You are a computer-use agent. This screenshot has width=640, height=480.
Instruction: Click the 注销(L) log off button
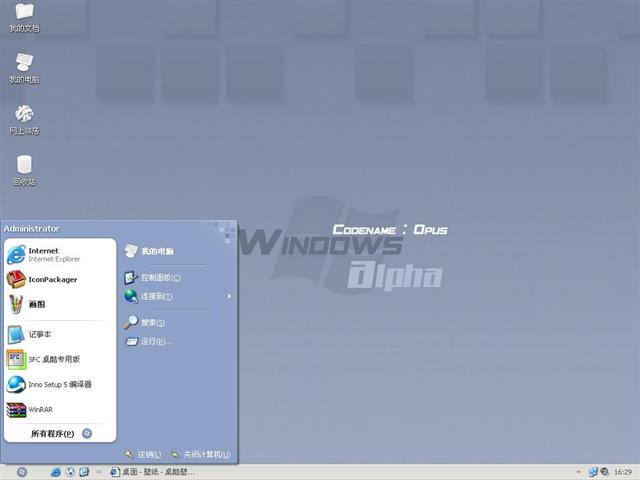(x=143, y=454)
